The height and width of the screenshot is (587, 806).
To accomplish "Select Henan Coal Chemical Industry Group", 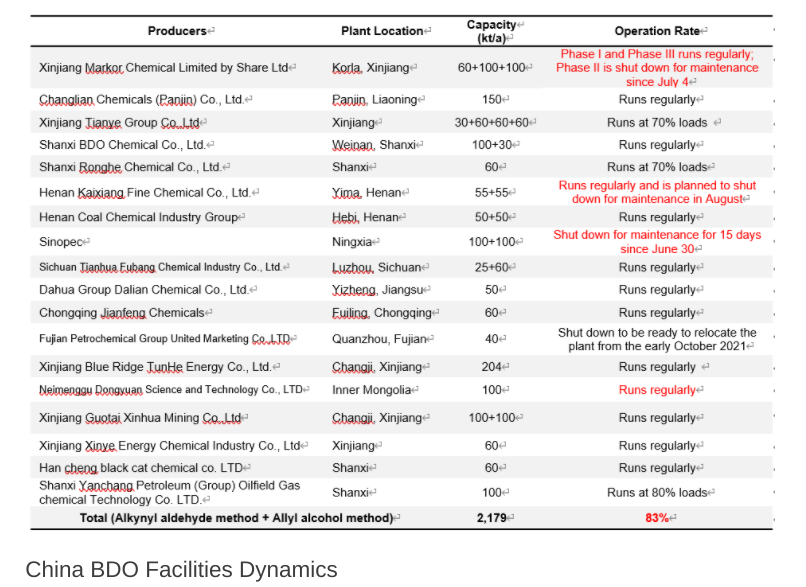I will click(x=138, y=217).
